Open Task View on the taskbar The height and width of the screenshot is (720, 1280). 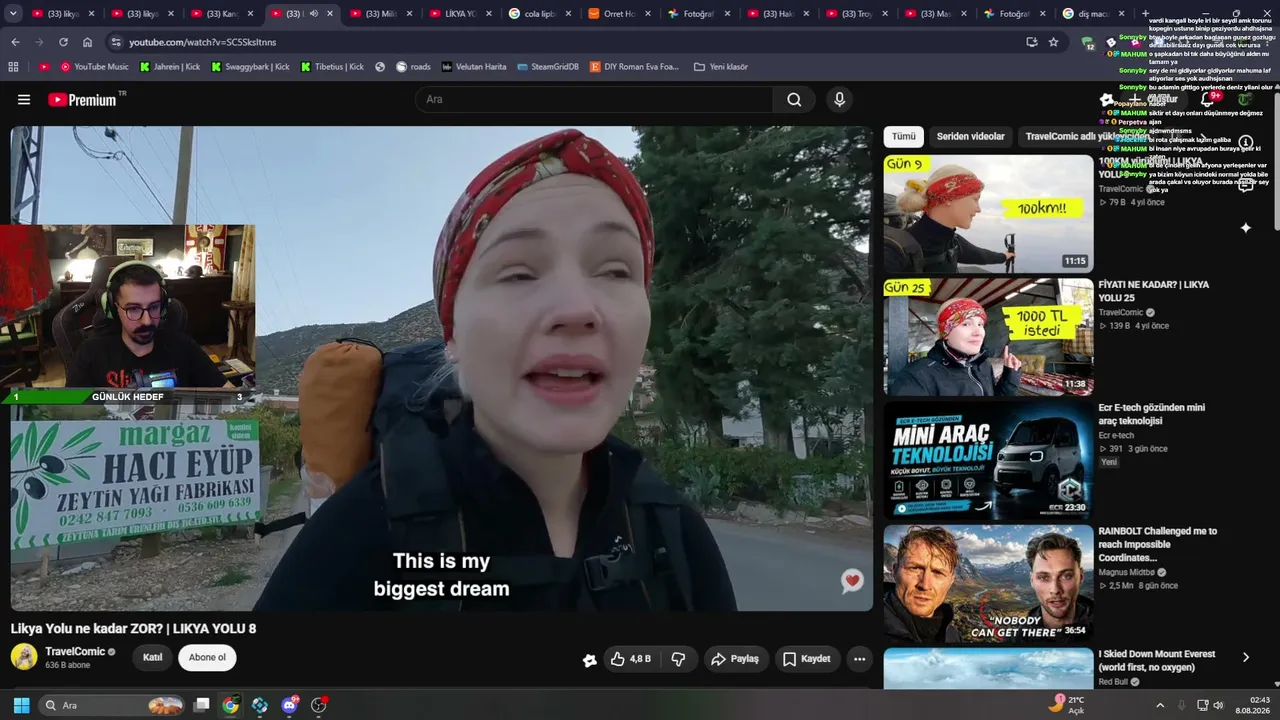[x=201, y=705]
